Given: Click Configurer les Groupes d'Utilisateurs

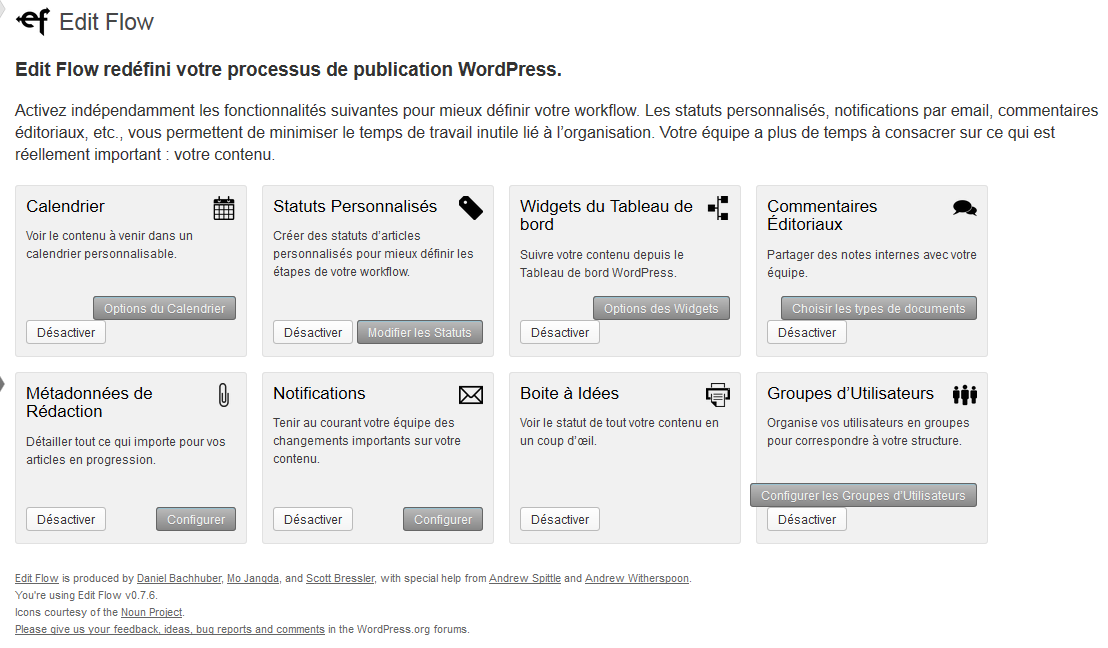Looking at the screenshot, I should 864,495.
